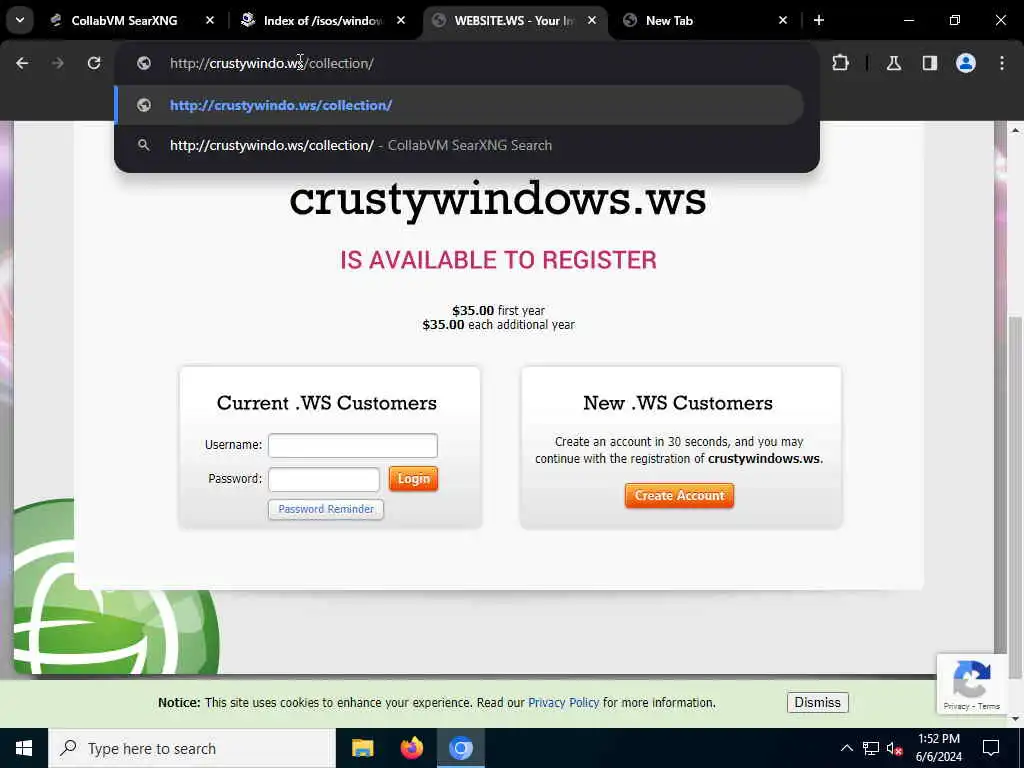Click the browser forward arrow
Viewport: 1024px width, 768px height.
58,63
